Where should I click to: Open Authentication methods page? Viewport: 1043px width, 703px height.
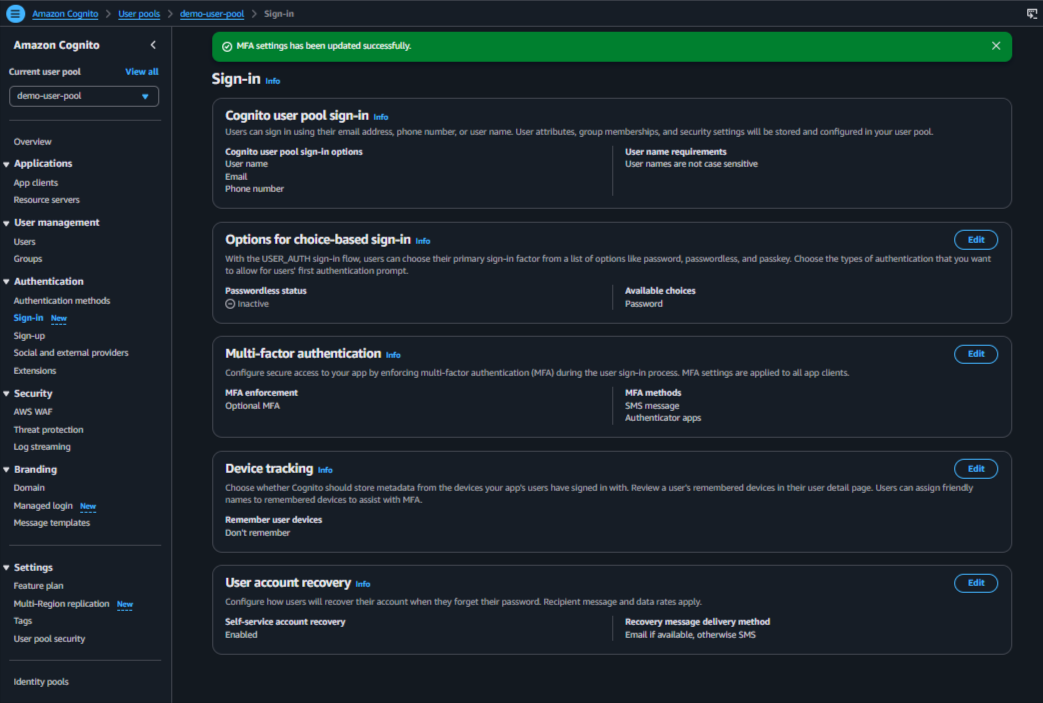(x=62, y=301)
